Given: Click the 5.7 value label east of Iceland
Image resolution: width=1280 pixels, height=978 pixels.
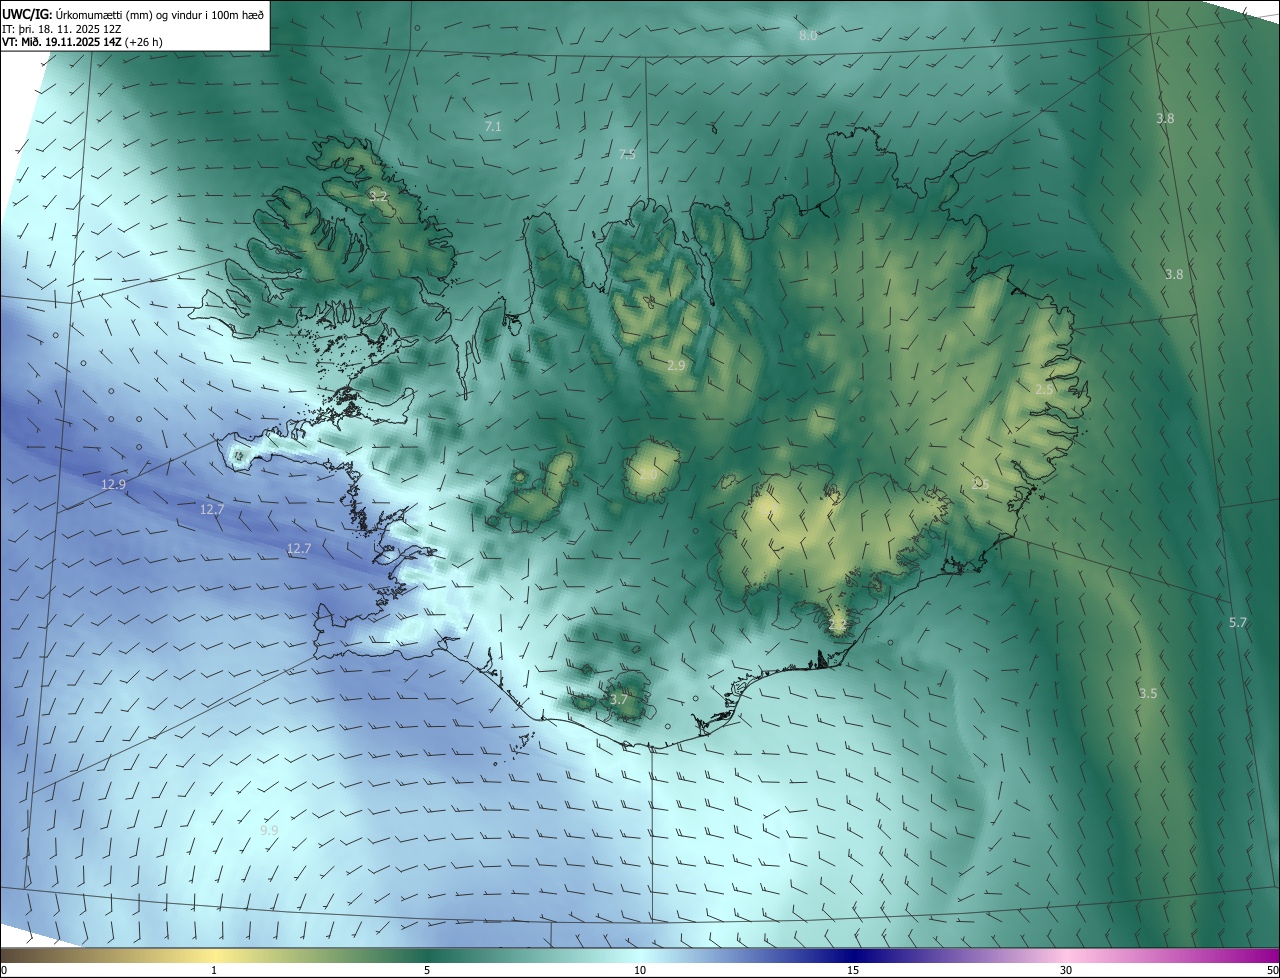Looking at the screenshot, I should coord(1238,622).
